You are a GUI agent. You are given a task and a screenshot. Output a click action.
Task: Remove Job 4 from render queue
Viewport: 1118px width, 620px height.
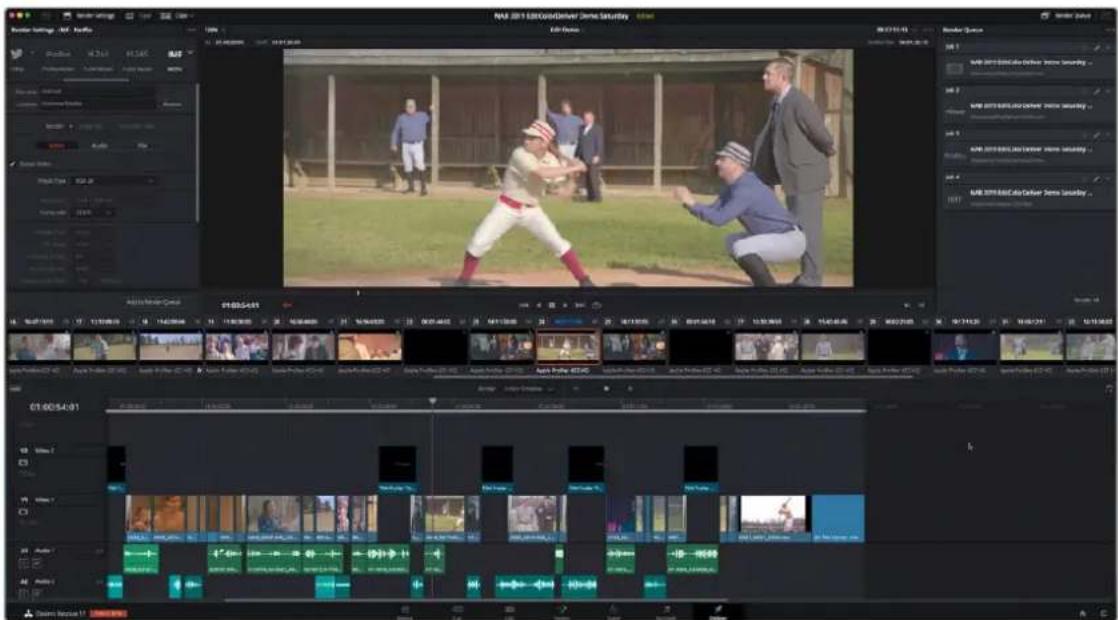point(1108,178)
